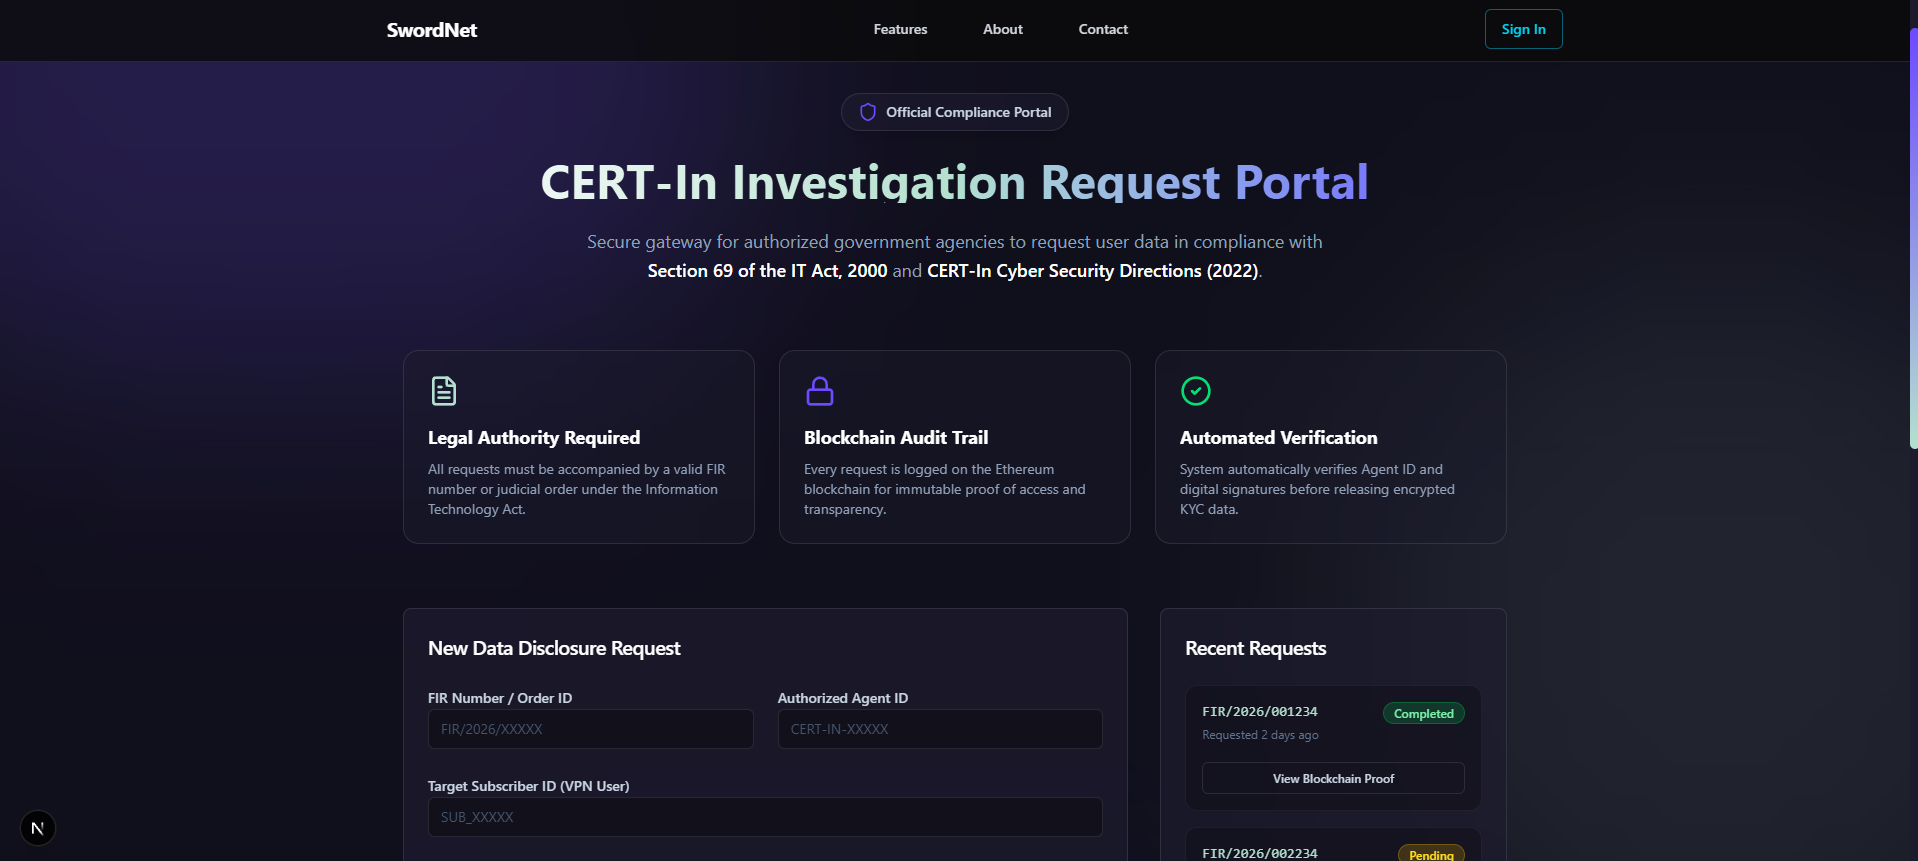1918x861 pixels.
Task: Click the document icon for Legal Authority
Action: coord(443,390)
